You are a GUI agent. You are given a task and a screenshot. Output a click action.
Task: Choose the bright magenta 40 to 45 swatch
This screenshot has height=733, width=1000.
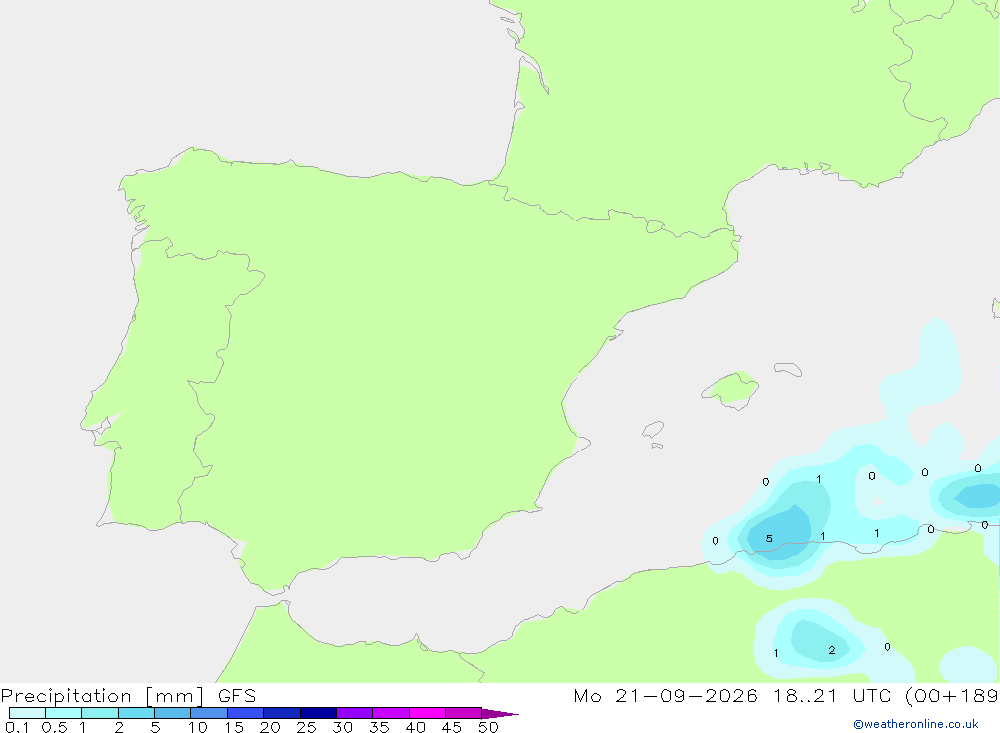click(427, 713)
